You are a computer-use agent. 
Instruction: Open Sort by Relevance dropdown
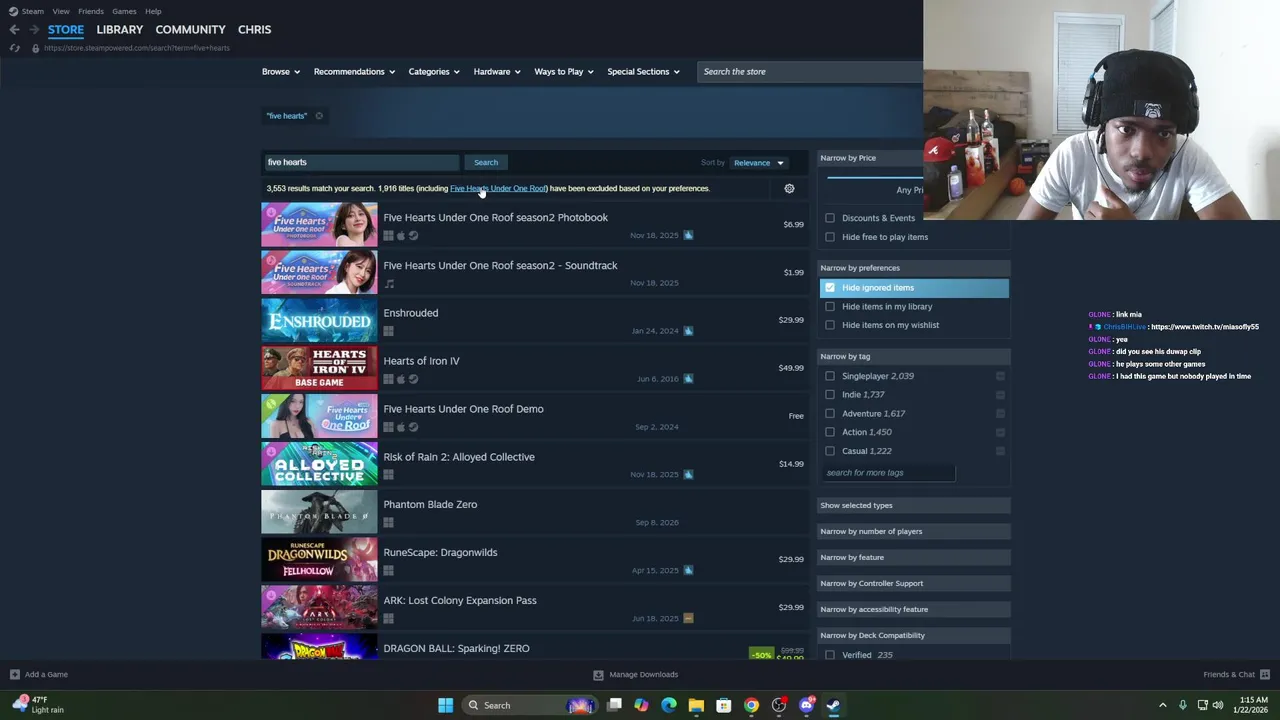click(x=758, y=163)
